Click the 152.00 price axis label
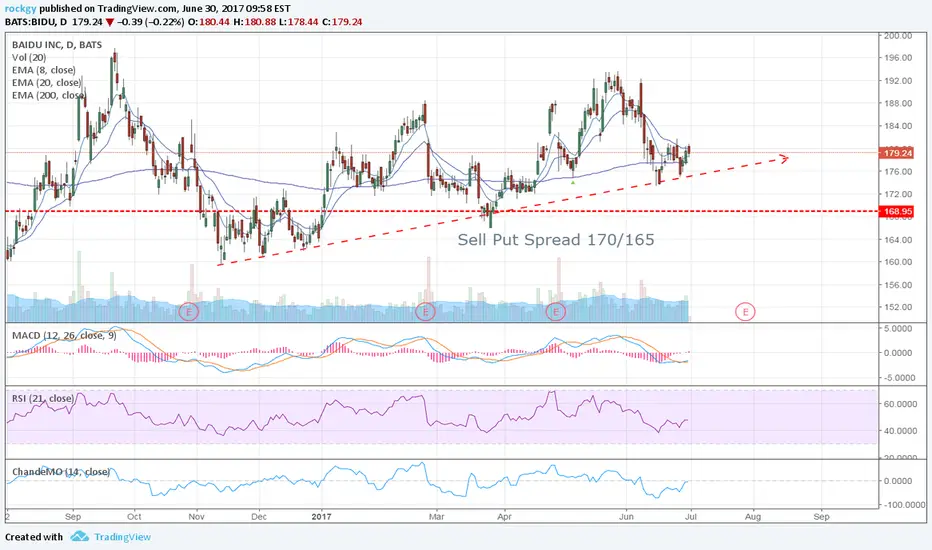 click(x=898, y=307)
